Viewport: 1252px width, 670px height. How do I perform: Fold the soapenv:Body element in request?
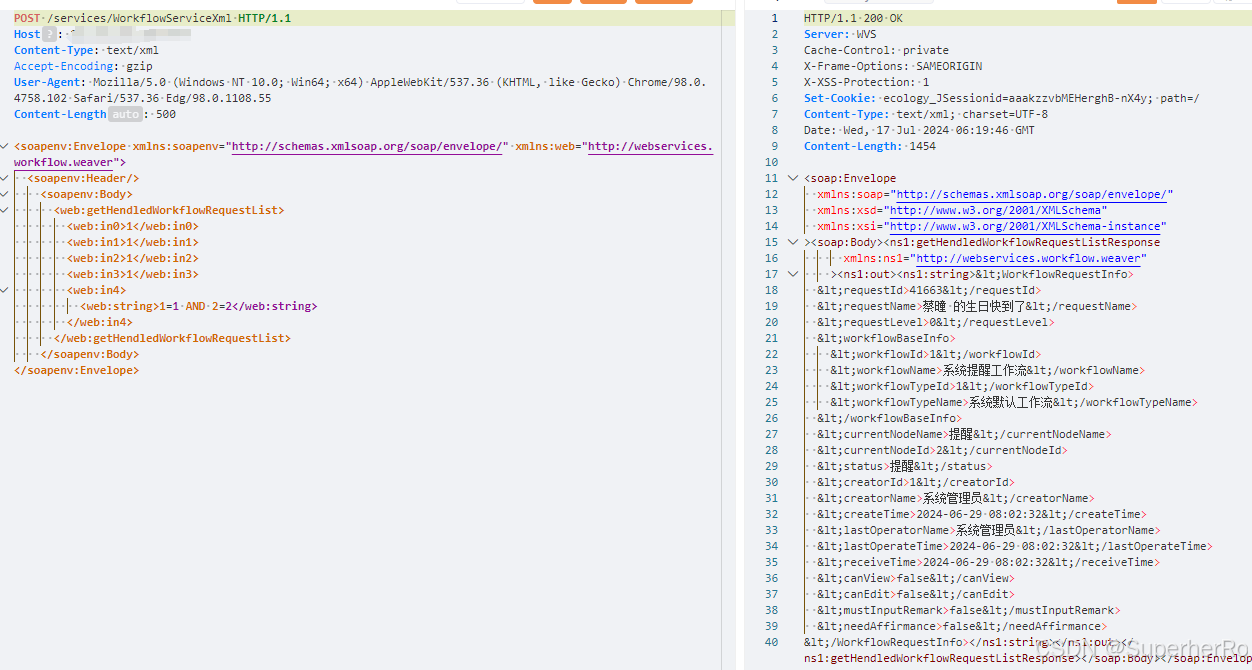(6, 194)
